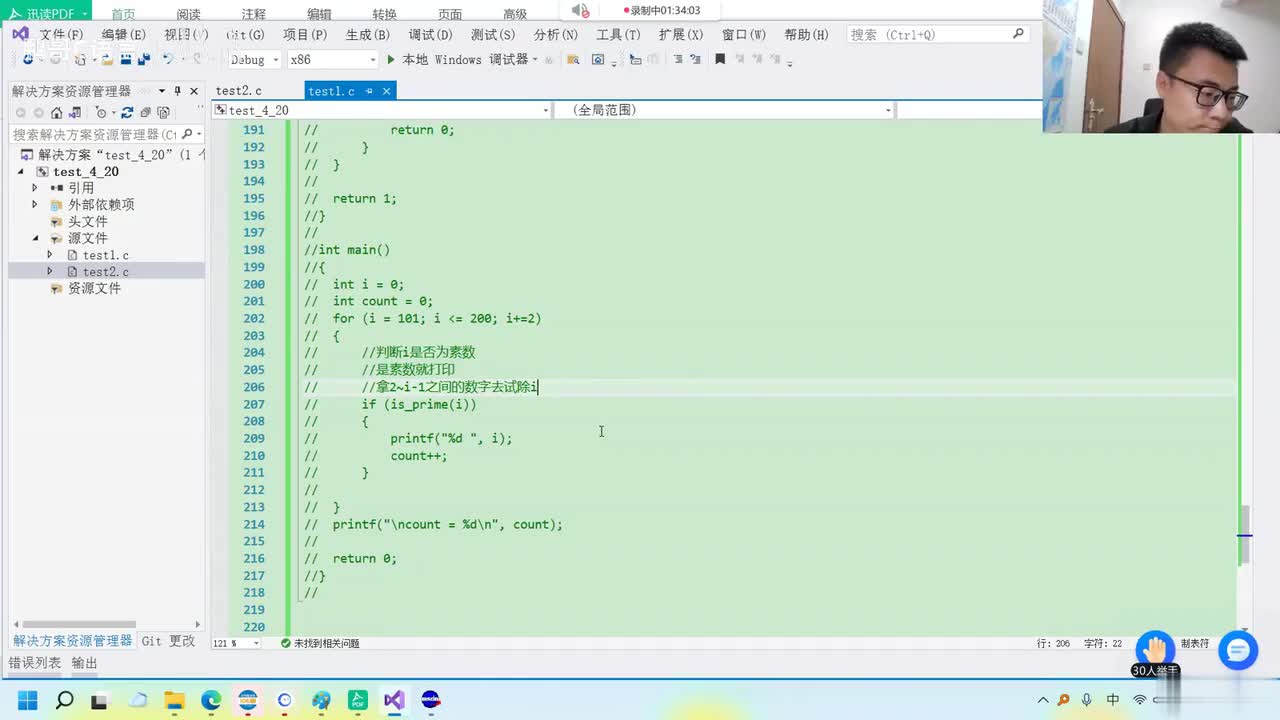Switch to the Git 更改 panel tab
Viewport: 1280px width, 720px height.
click(x=168, y=641)
